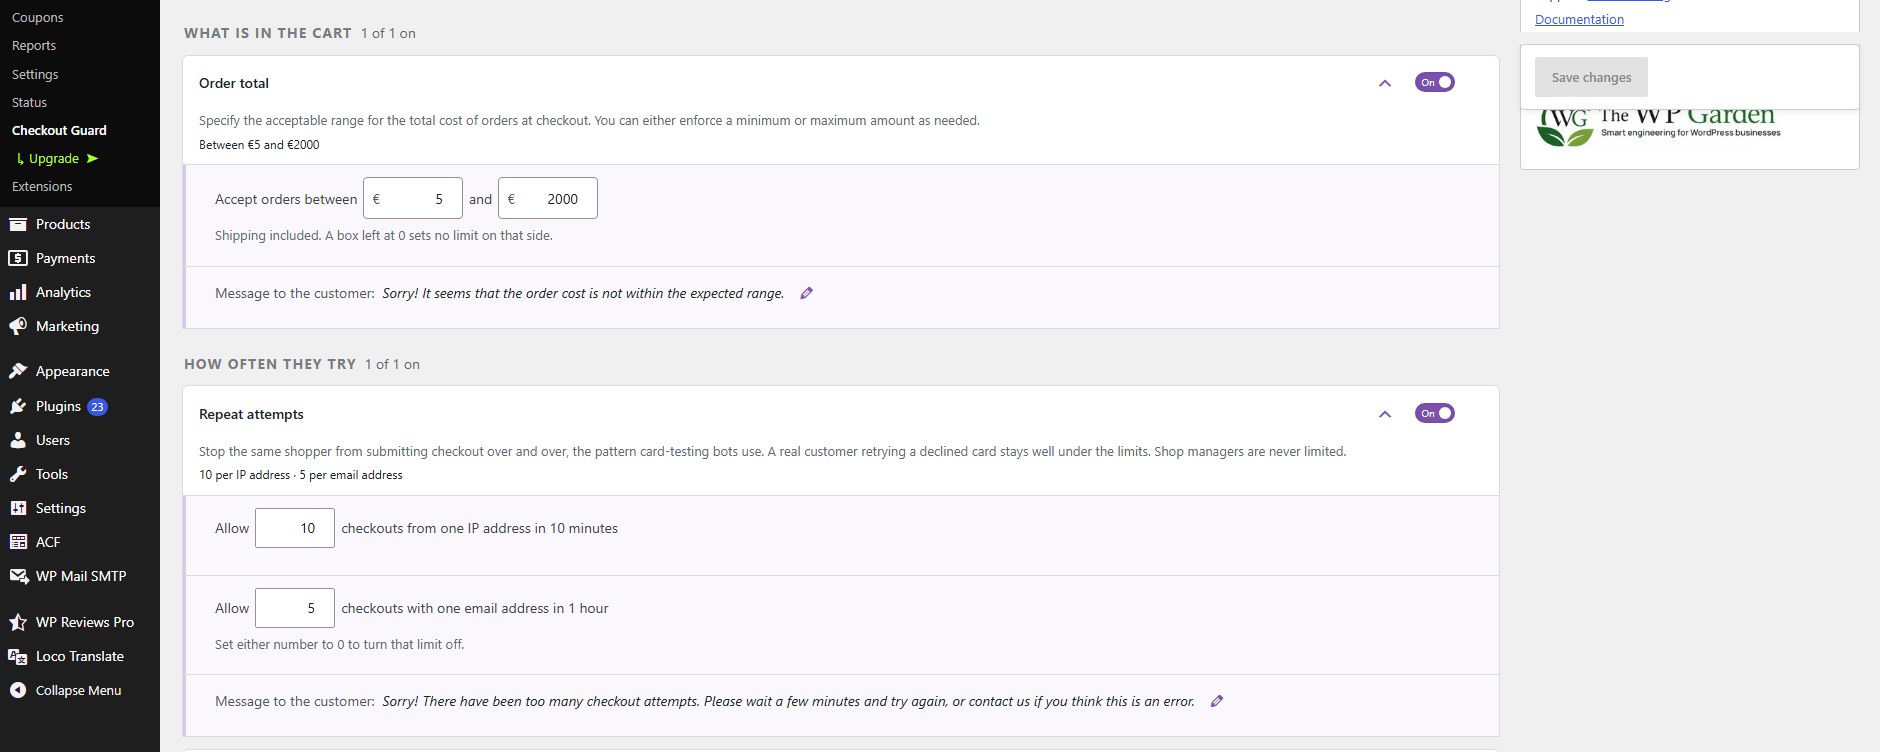Open the Documentation link
Viewport: 1880px width, 752px height.
[1579, 19]
